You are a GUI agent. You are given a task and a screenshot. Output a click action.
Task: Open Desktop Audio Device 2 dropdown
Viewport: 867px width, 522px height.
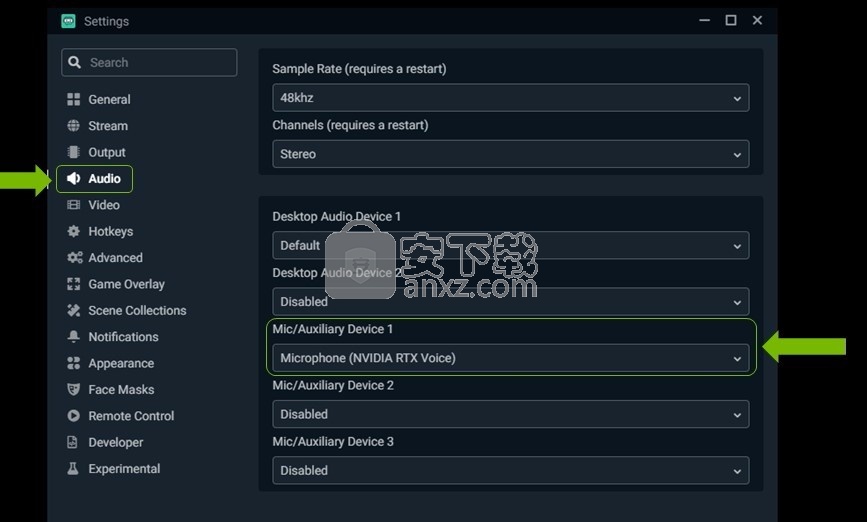(x=511, y=302)
